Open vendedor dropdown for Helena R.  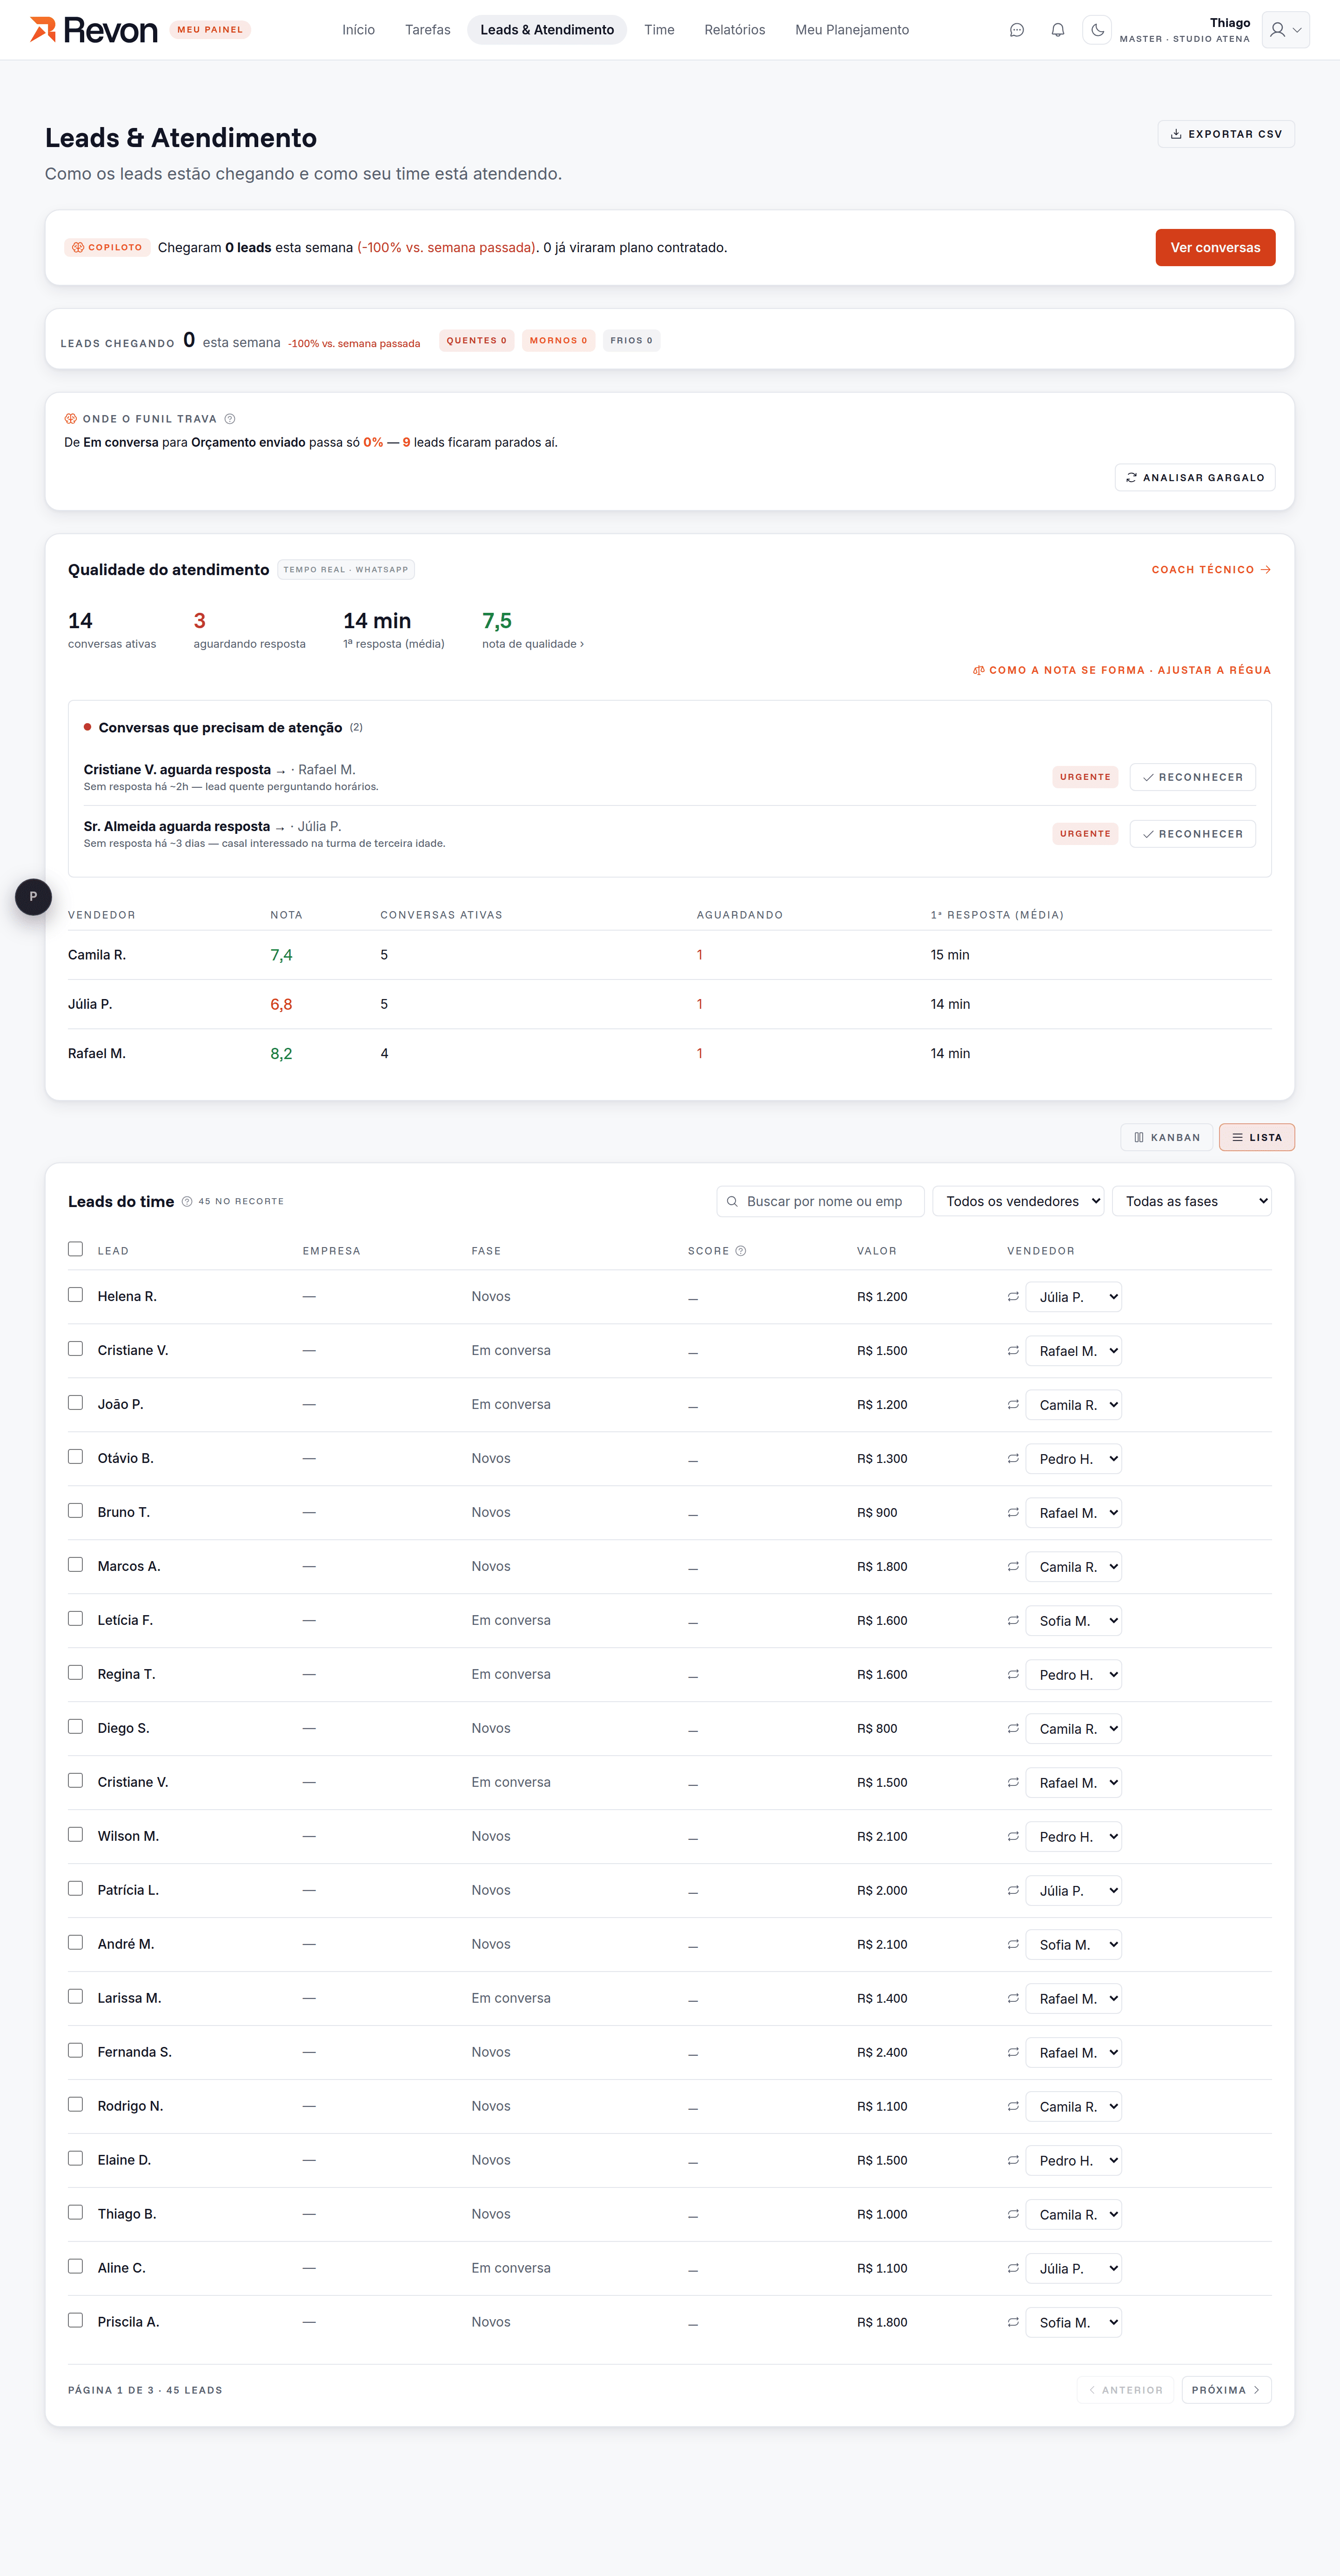point(1073,1297)
